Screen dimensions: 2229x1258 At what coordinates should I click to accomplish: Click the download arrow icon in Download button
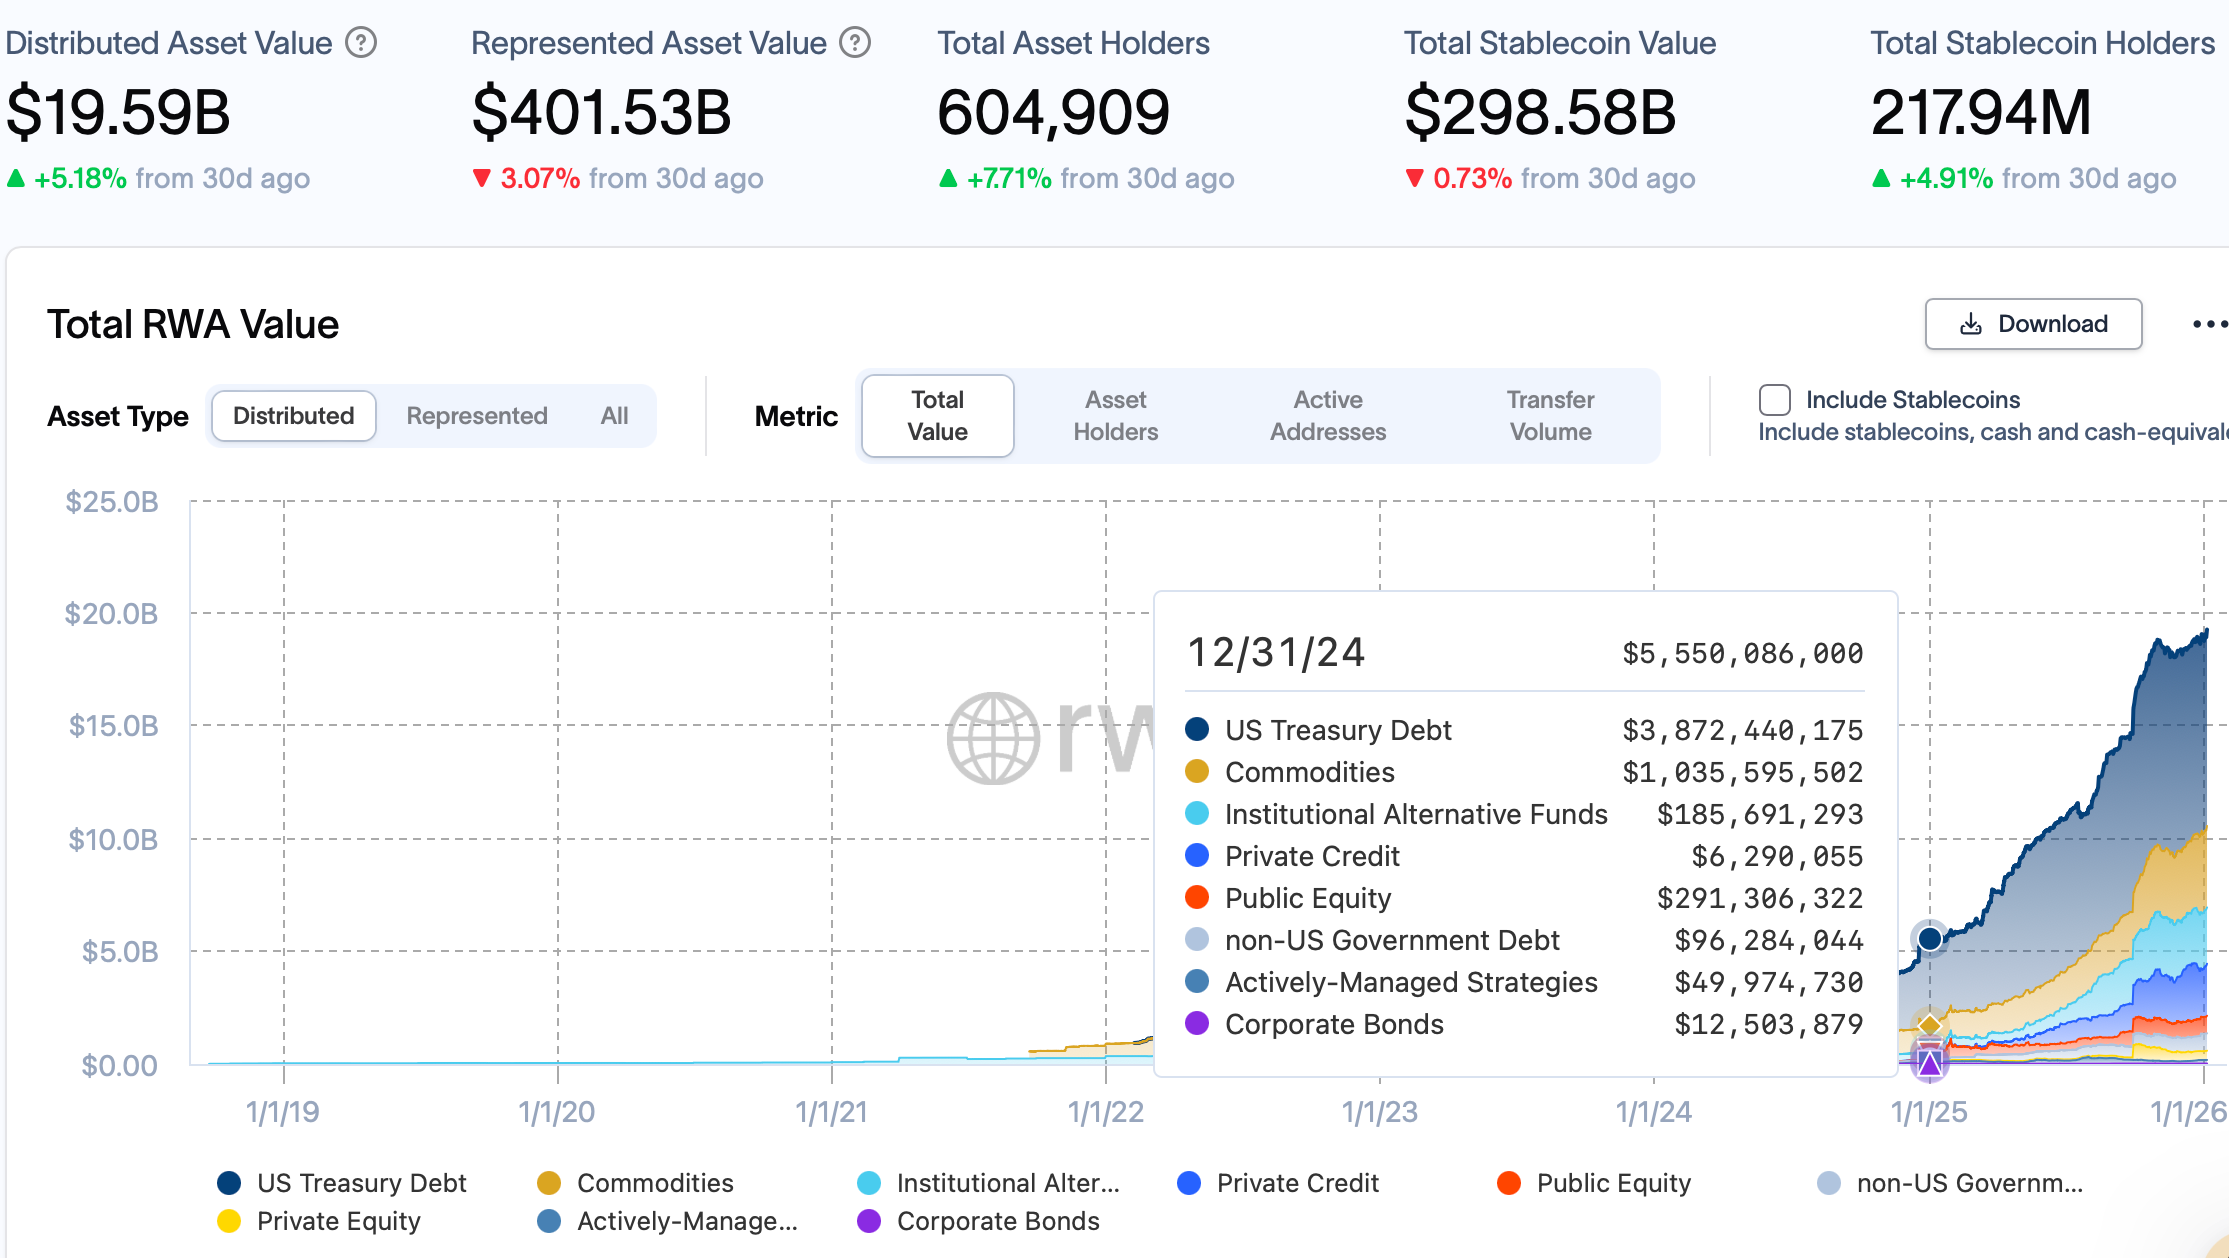click(1969, 324)
